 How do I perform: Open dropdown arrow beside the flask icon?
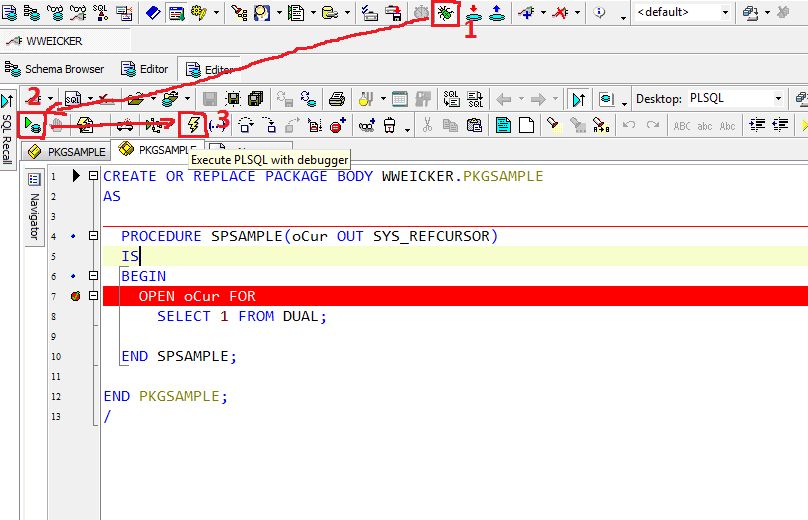click(x=383, y=98)
